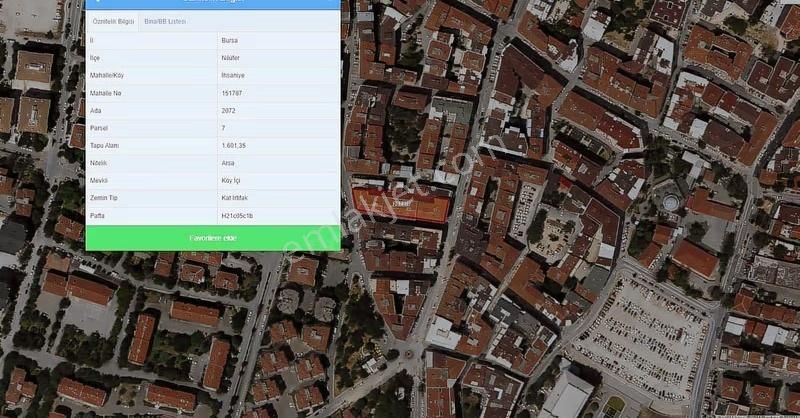Image resolution: width=800 pixels, height=418 pixels.
Task: Click the Nitelik value 'Arsa'
Action: click(228, 163)
